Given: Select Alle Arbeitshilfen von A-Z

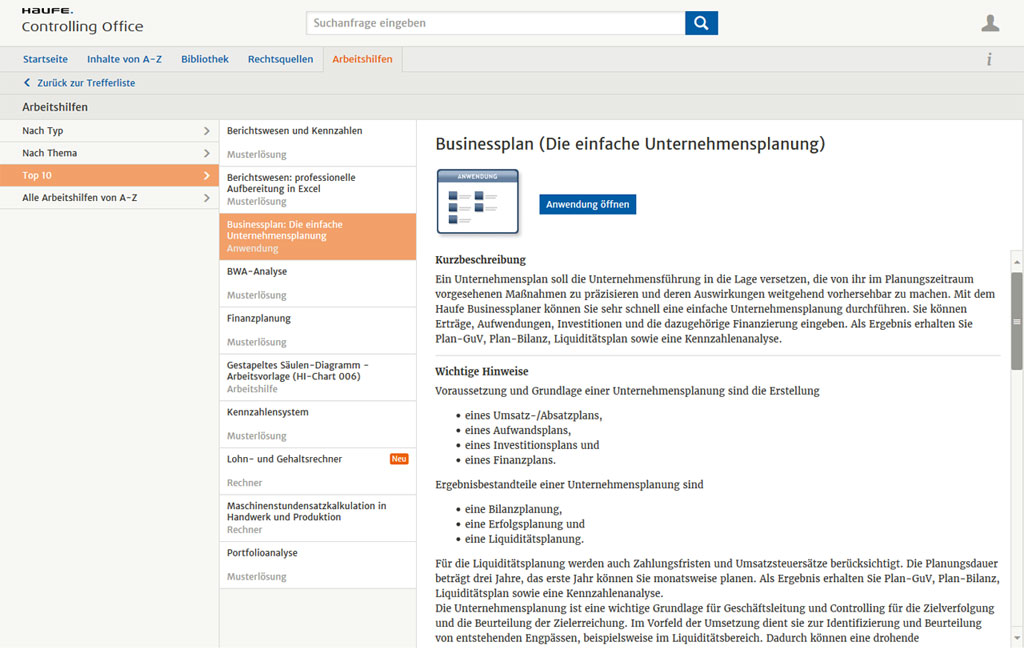Looking at the screenshot, I should pyautogui.click(x=109, y=197).
